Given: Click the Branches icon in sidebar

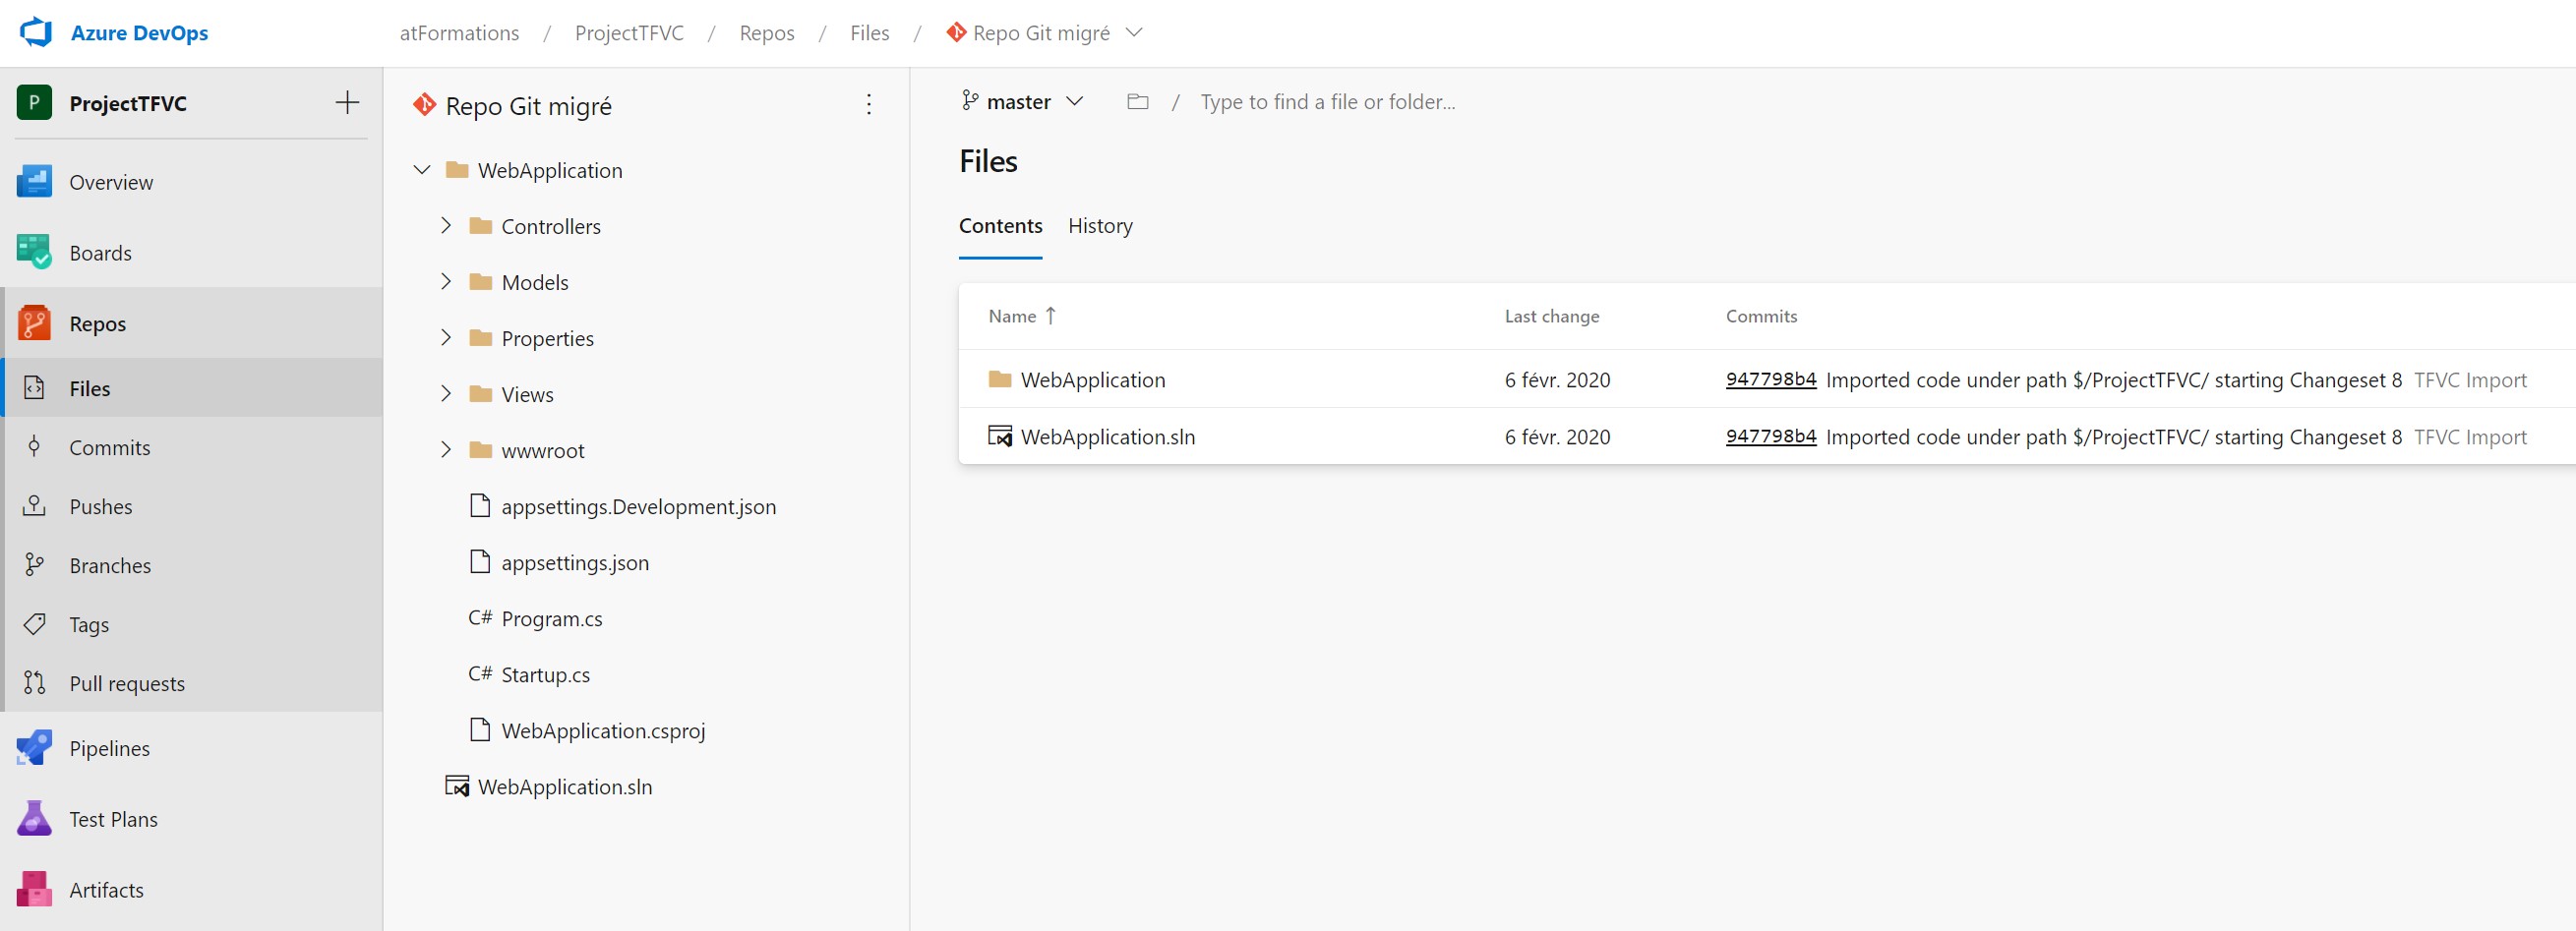Looking at the screenshot, I should pos(34,565).
